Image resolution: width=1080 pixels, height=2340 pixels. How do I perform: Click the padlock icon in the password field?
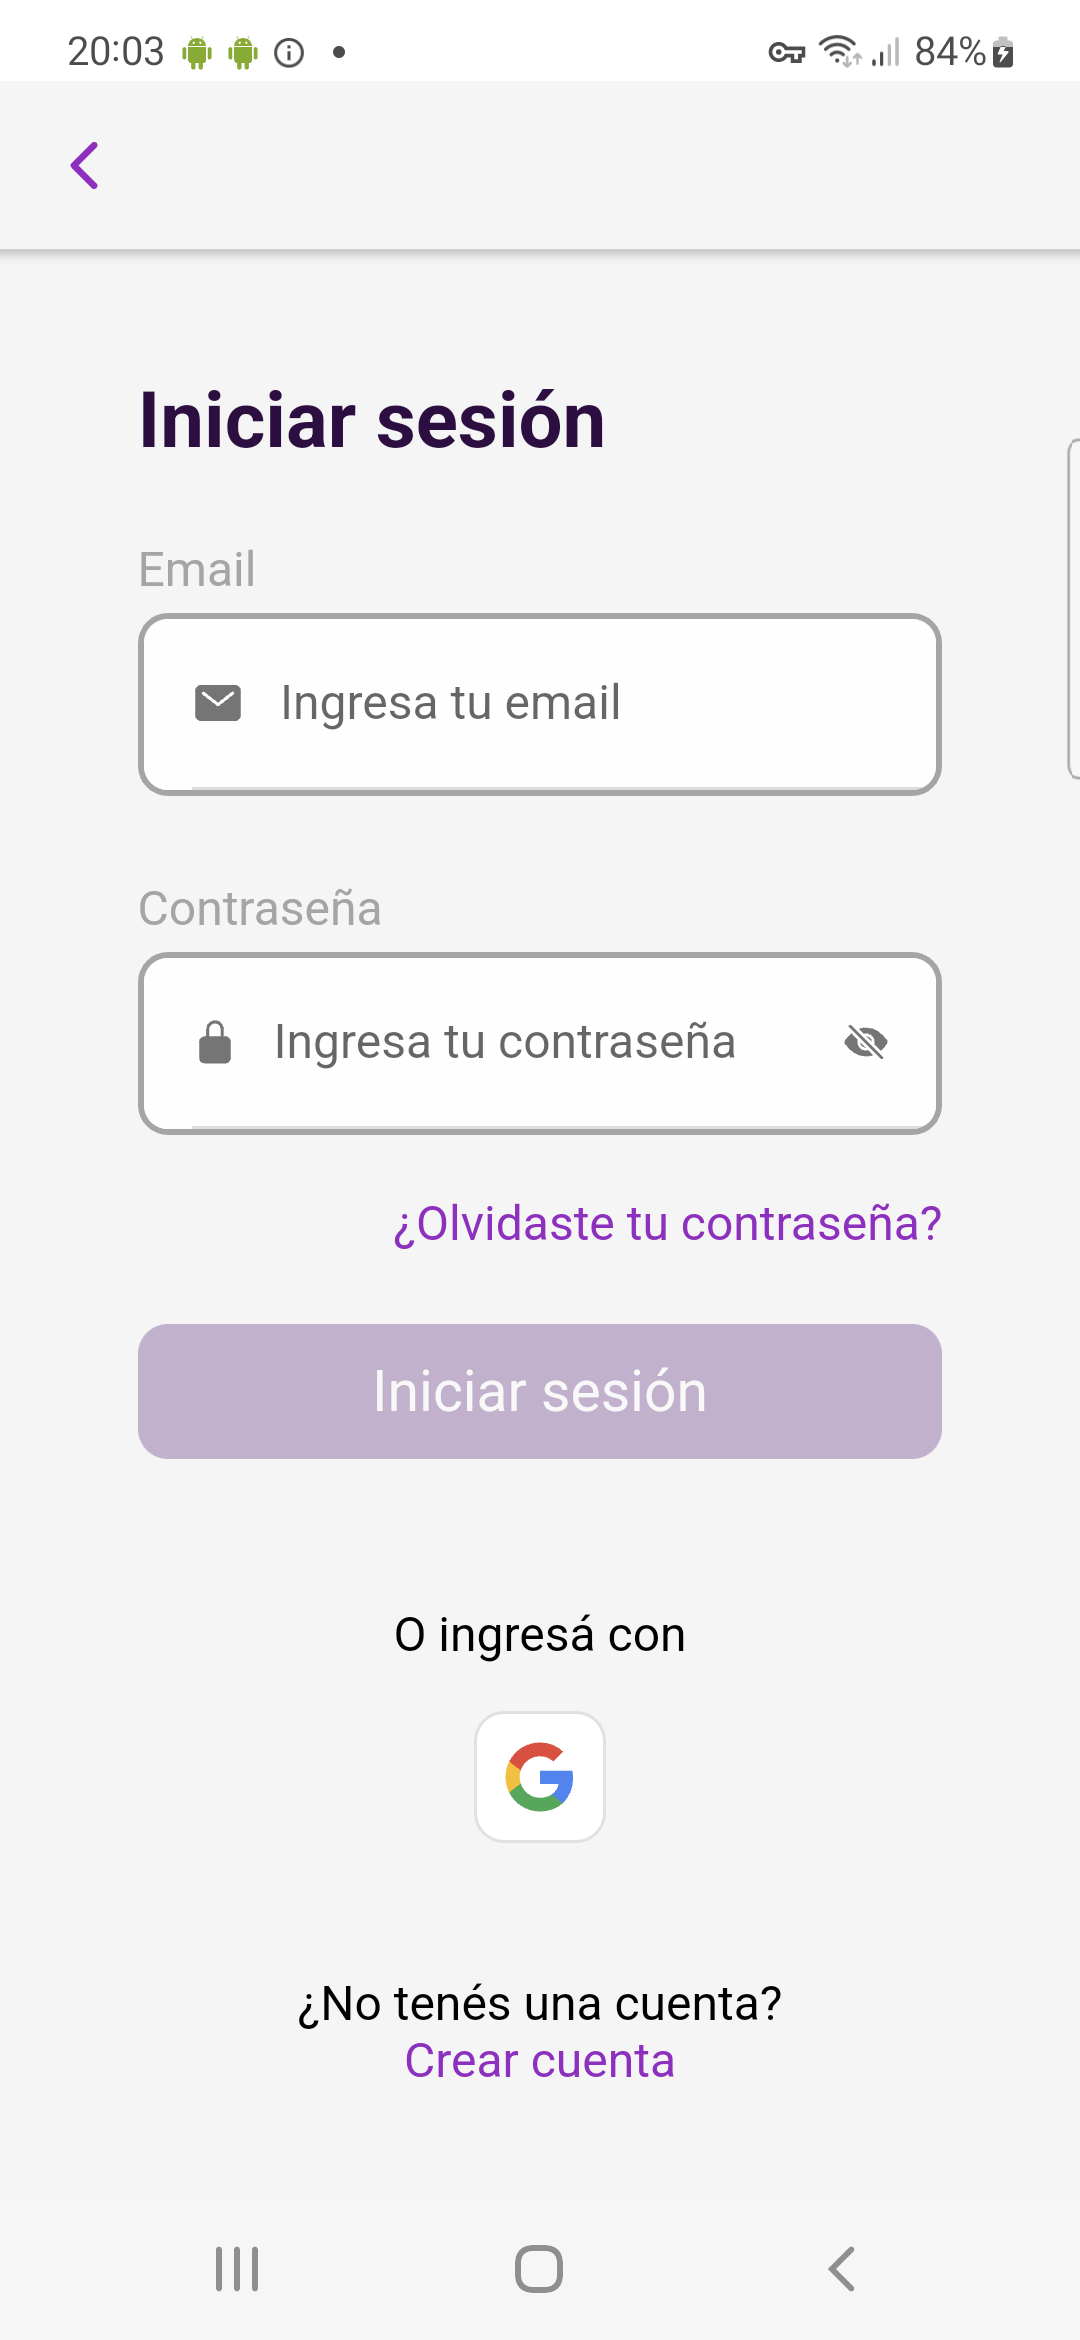click(215, 1042)
